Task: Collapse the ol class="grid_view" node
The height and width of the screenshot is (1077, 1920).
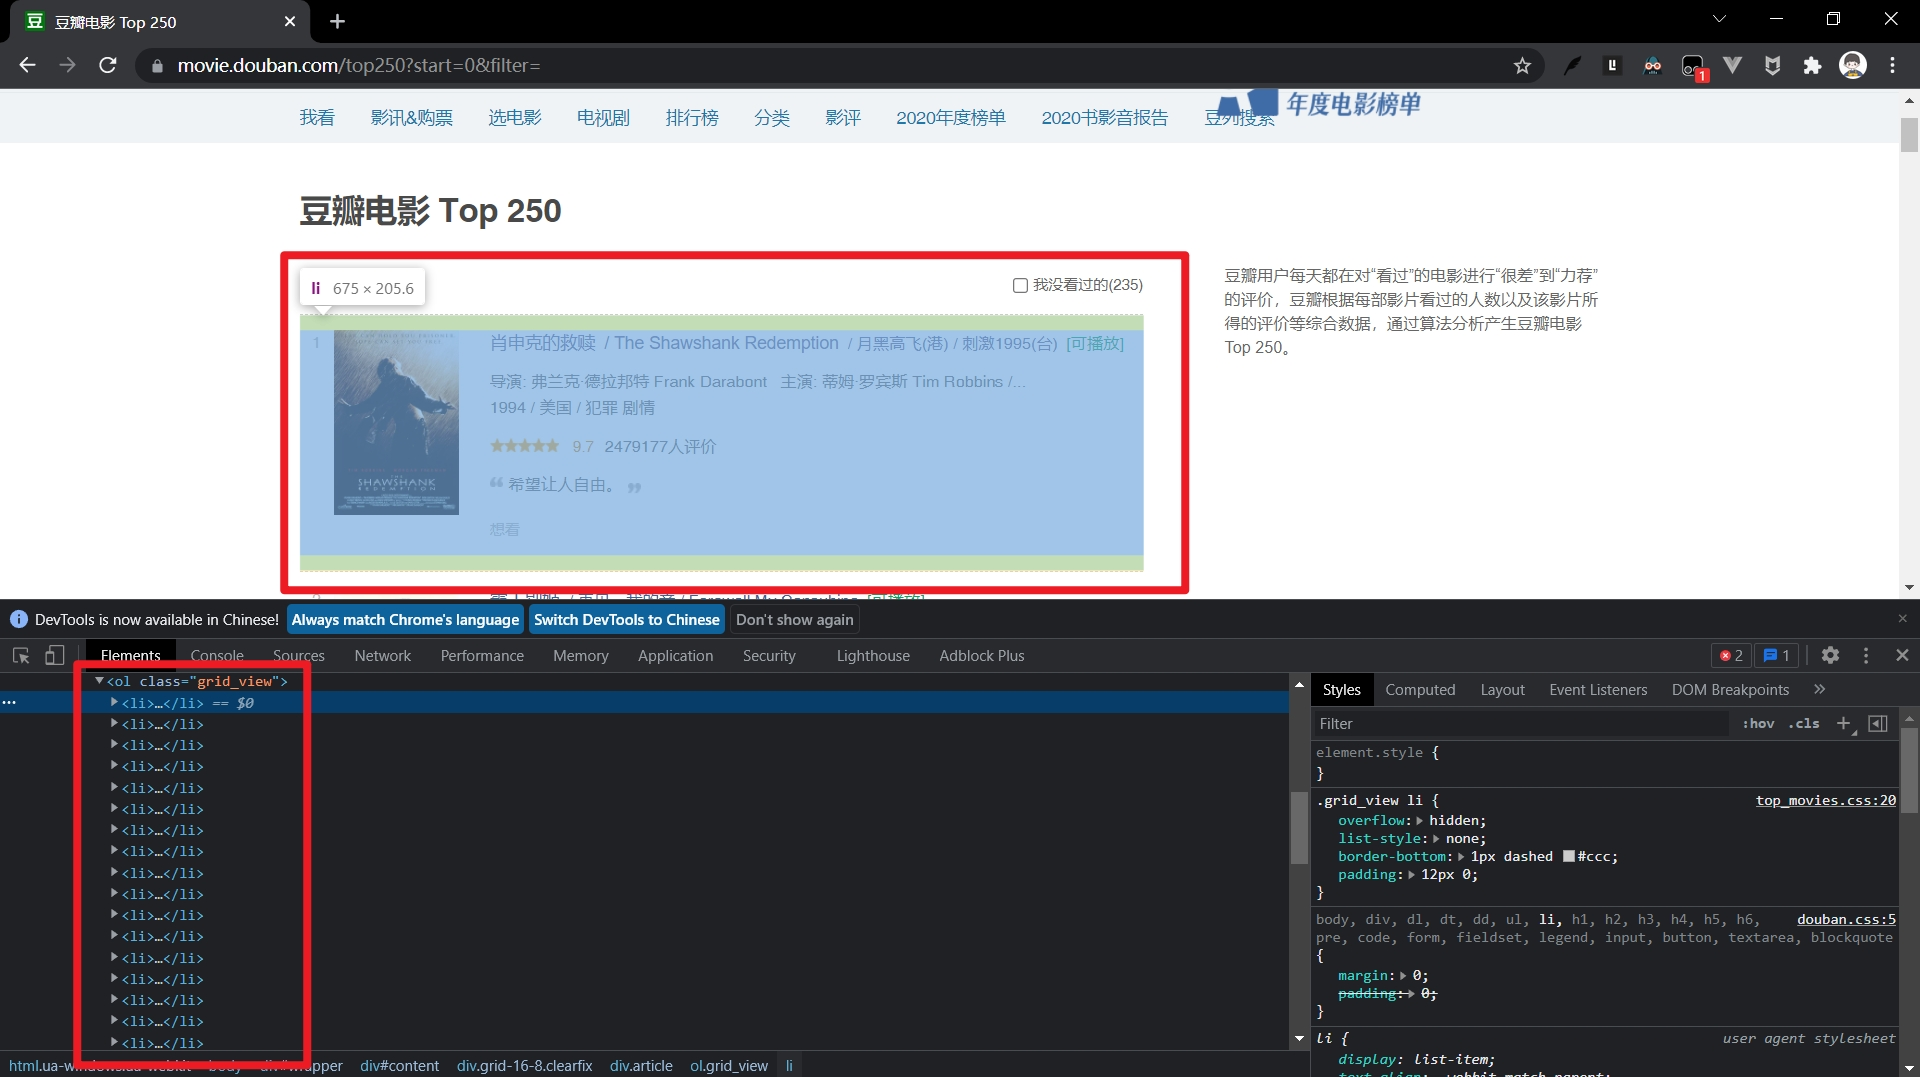Action: click(99, 681)
